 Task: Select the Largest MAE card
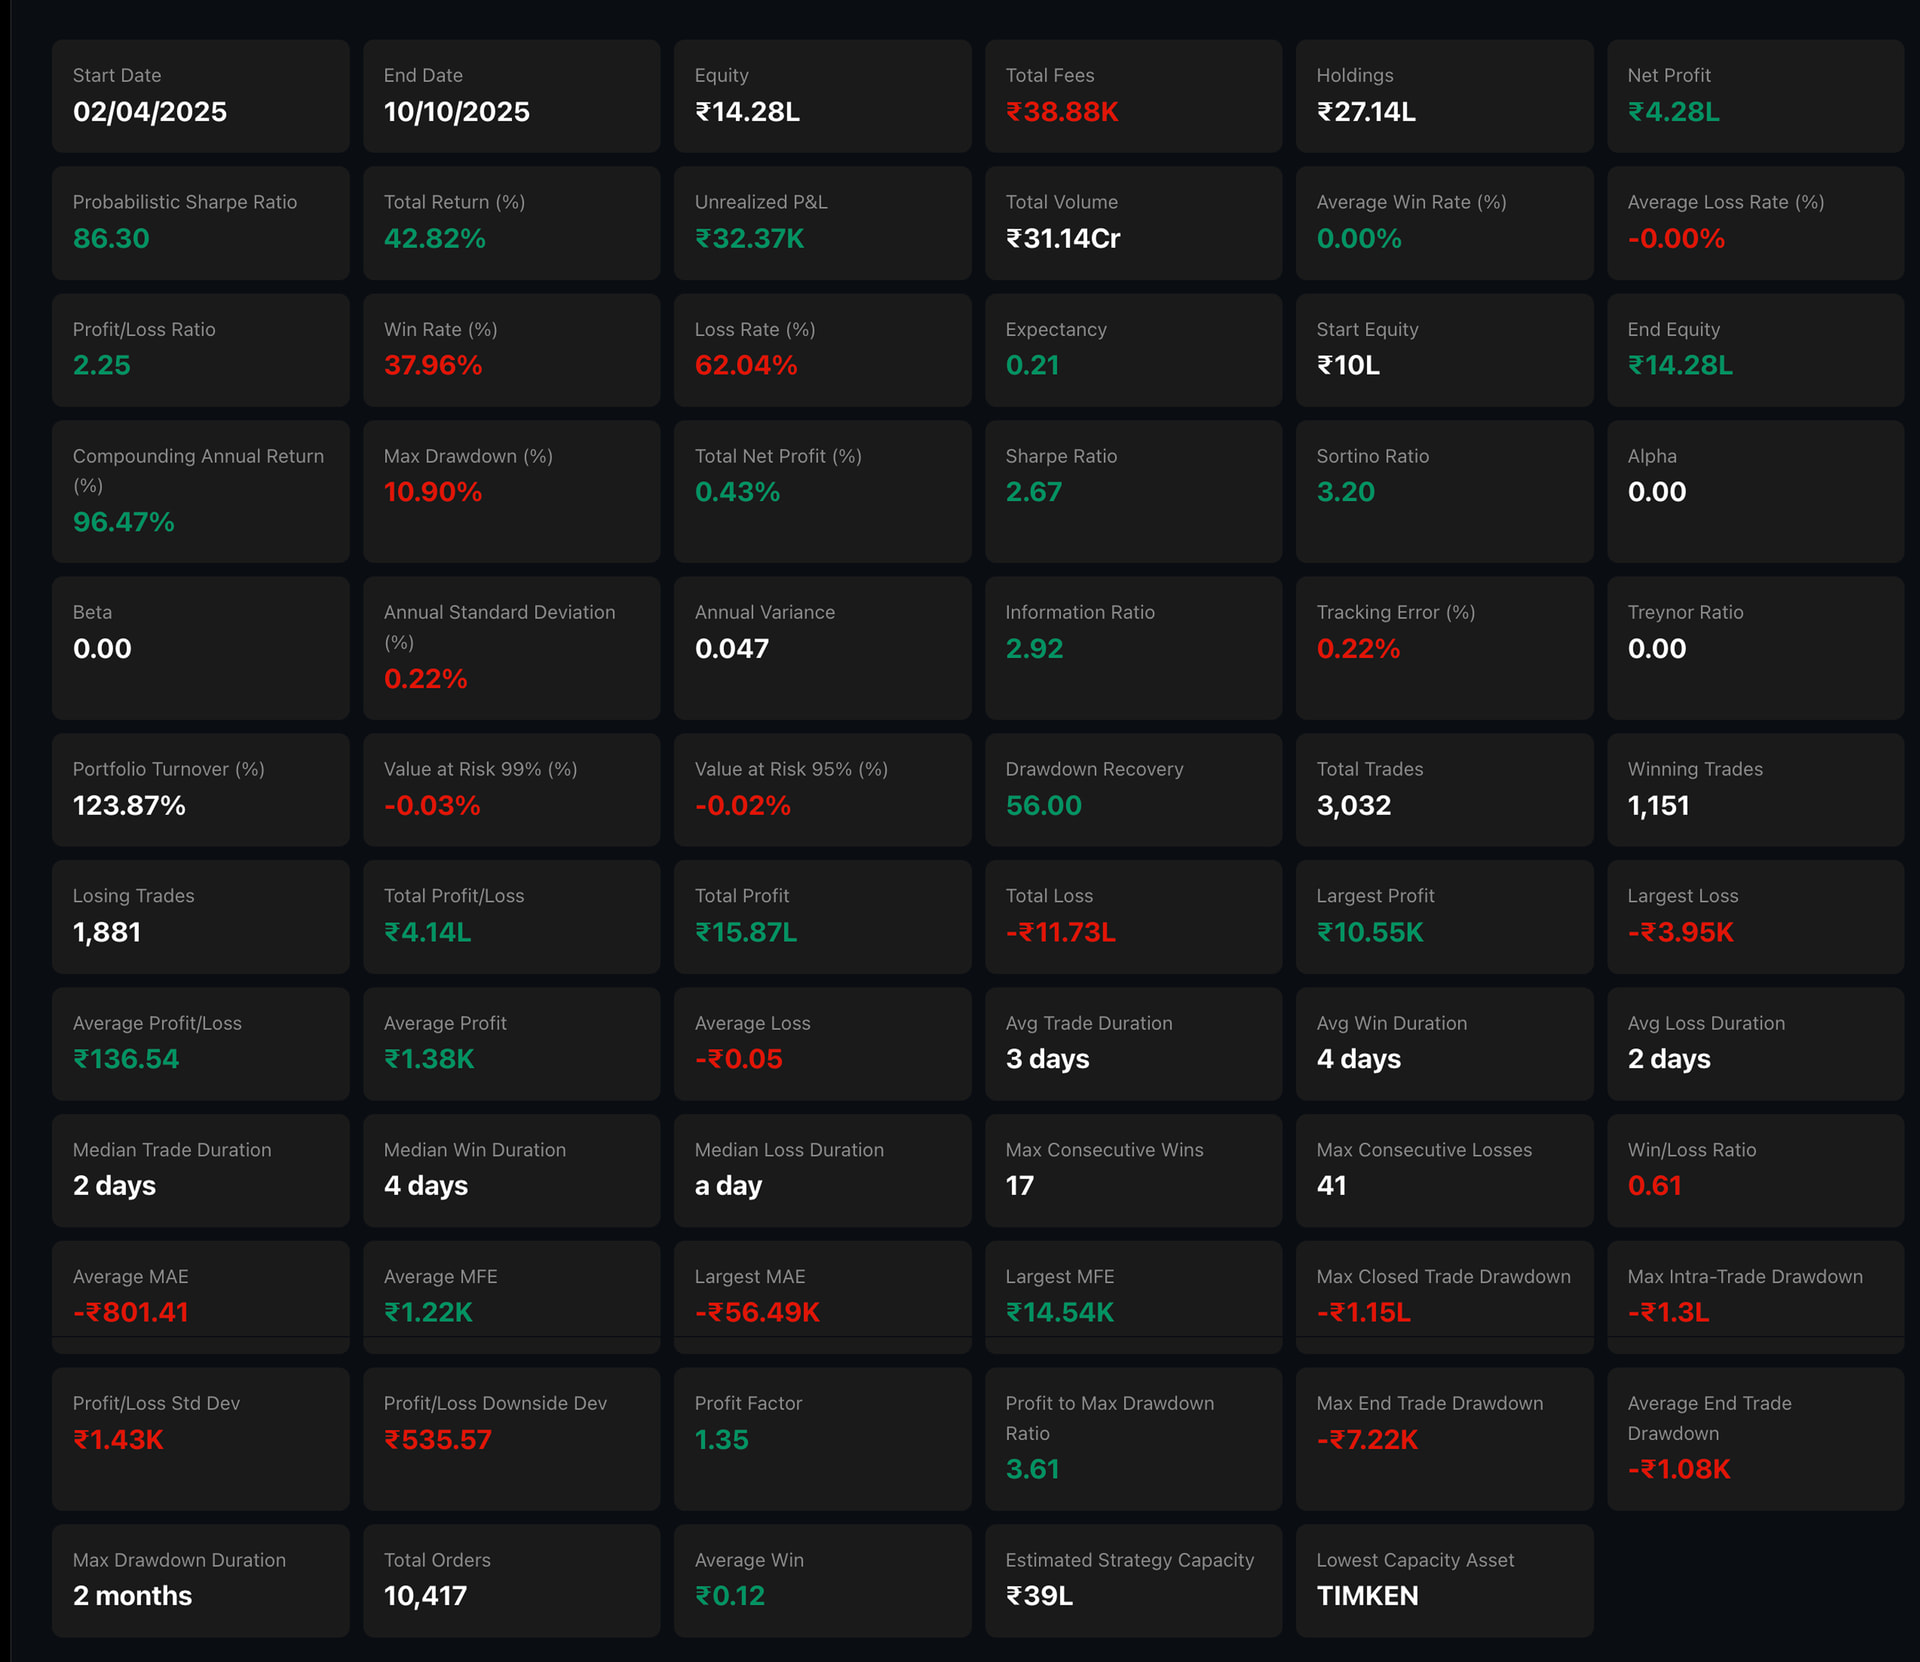pos(822,1296)
